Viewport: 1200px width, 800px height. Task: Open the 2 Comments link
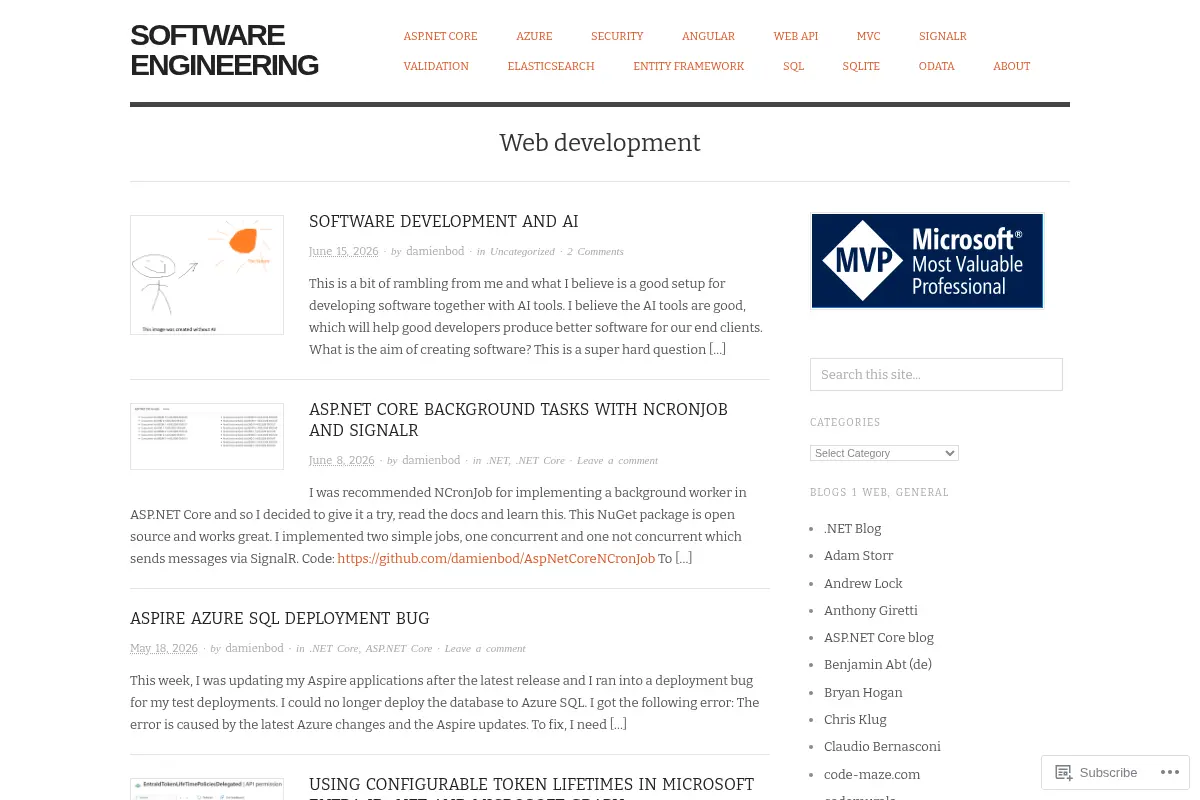(x=595, y=251)
